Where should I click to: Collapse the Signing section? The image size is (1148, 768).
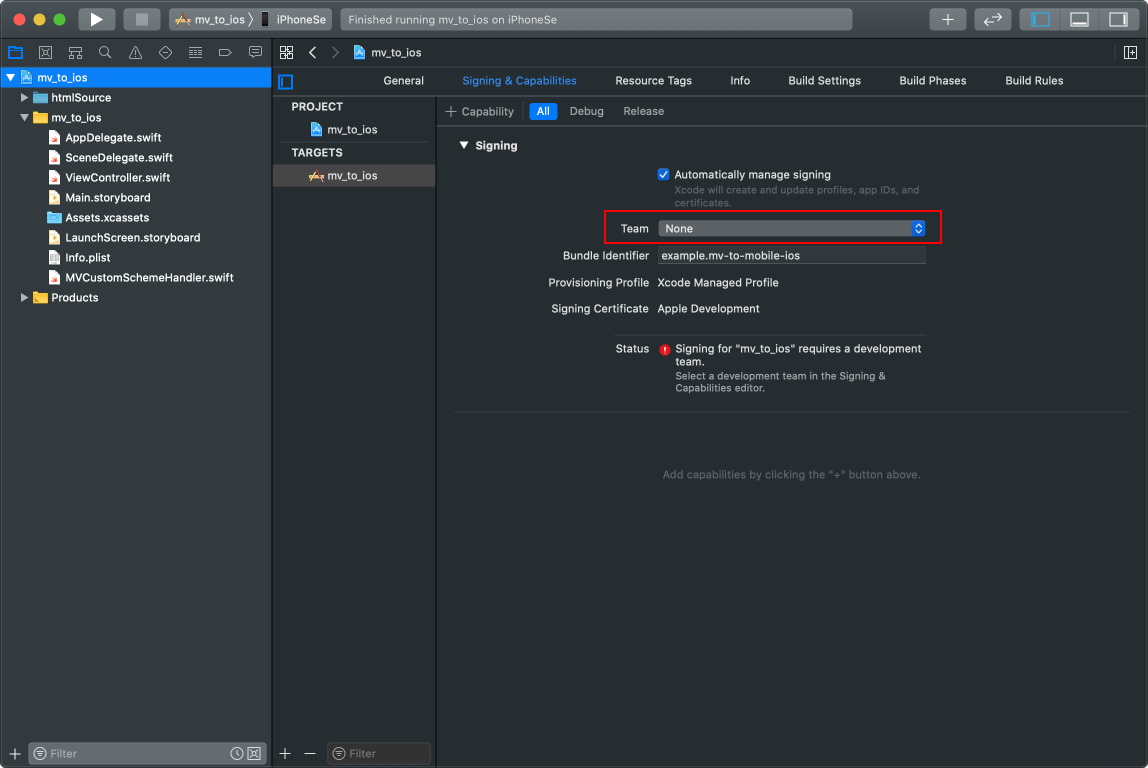(463, 145)
